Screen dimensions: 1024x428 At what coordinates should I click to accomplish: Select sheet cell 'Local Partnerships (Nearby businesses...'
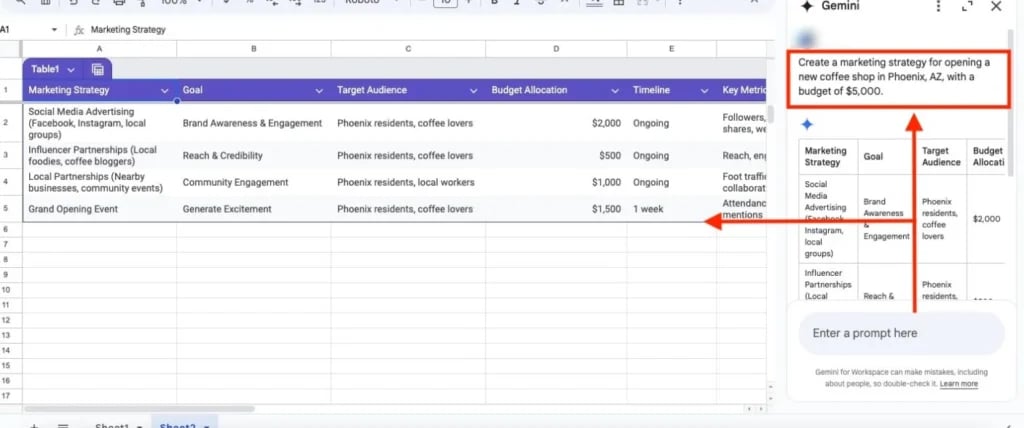click(x=99, y=182)
